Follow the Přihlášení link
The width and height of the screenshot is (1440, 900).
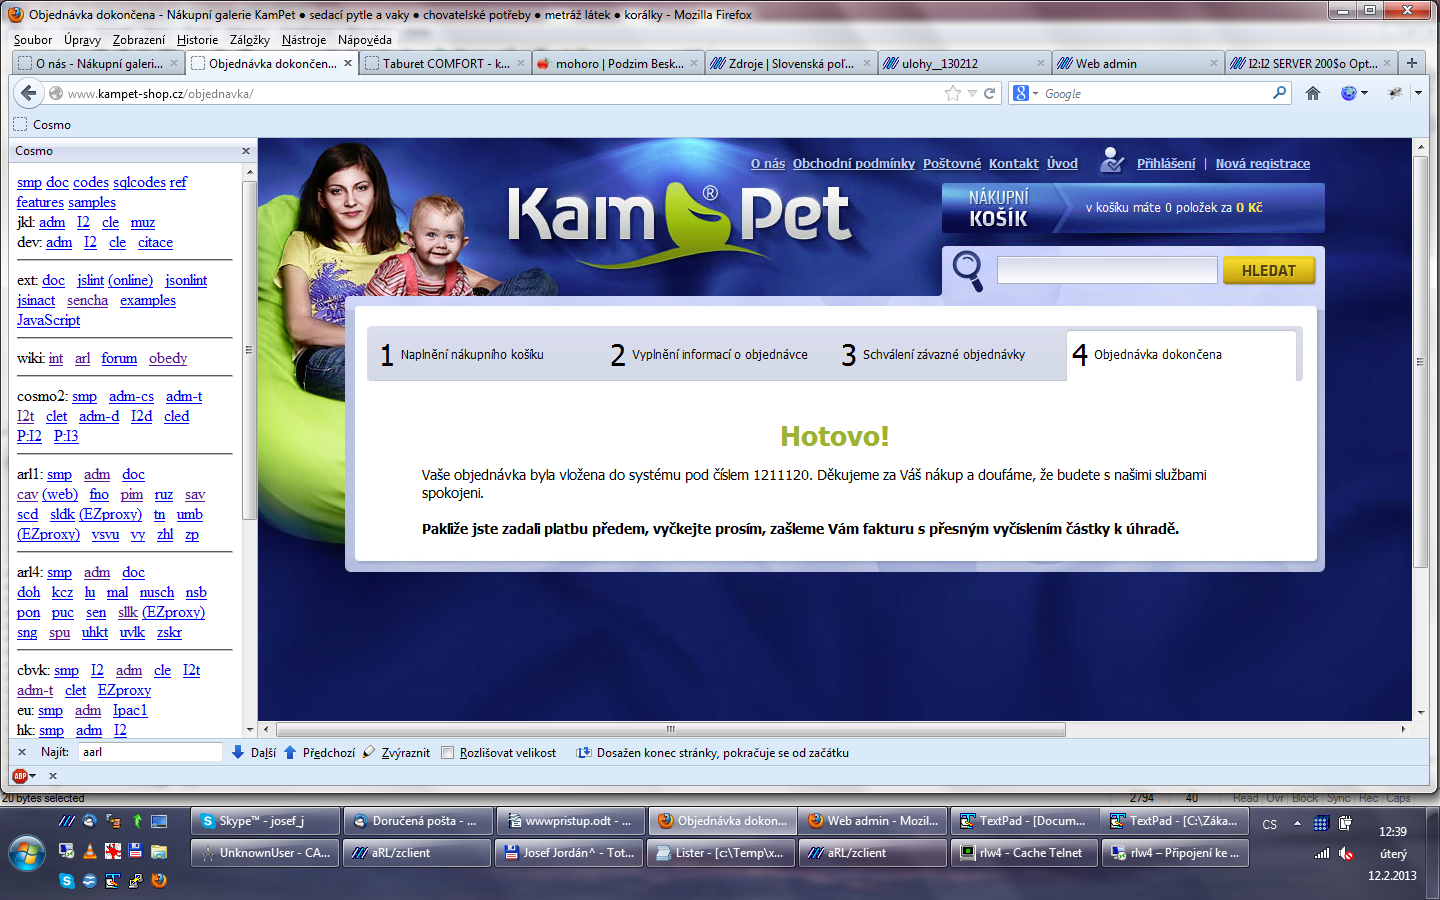(x=1165, y=163)
